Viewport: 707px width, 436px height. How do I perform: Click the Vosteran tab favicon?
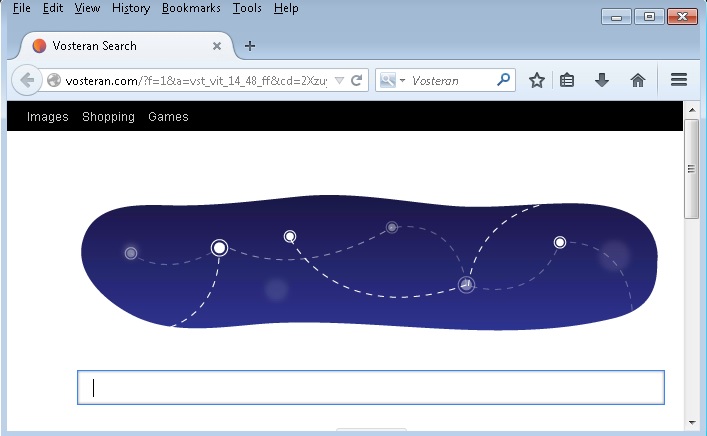click(39, 46)
